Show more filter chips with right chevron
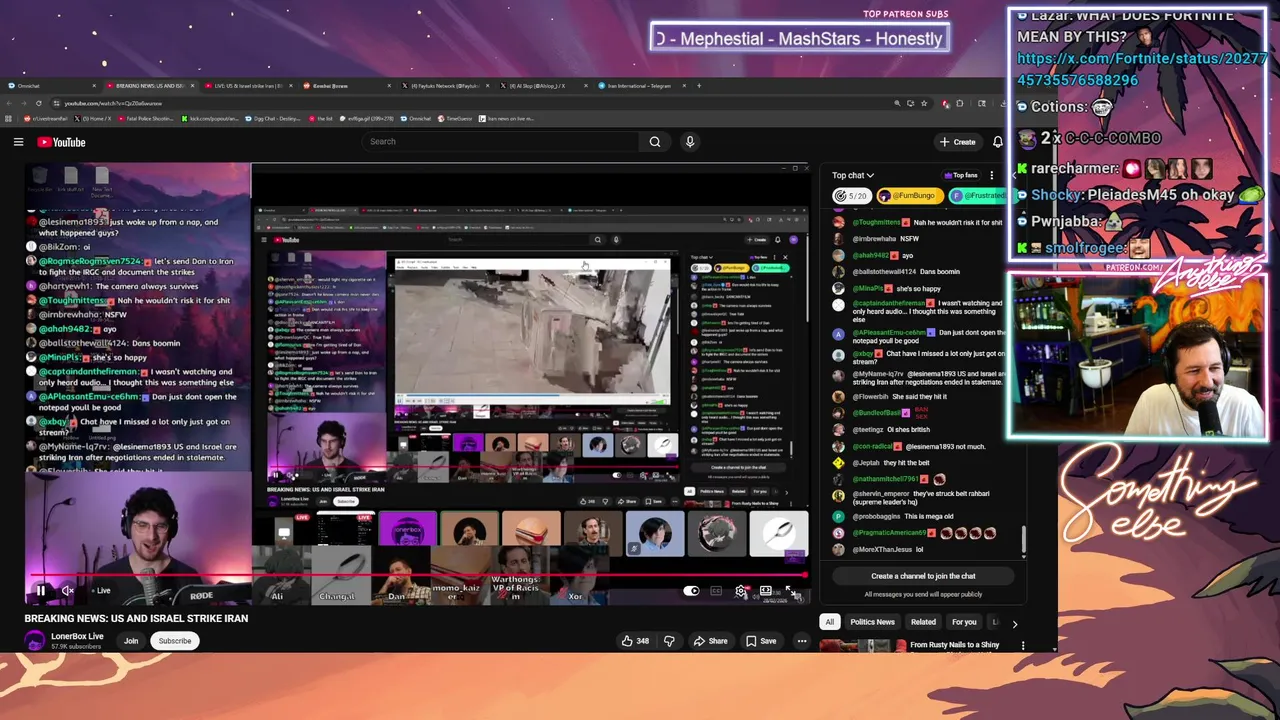 coord(1014,623)
